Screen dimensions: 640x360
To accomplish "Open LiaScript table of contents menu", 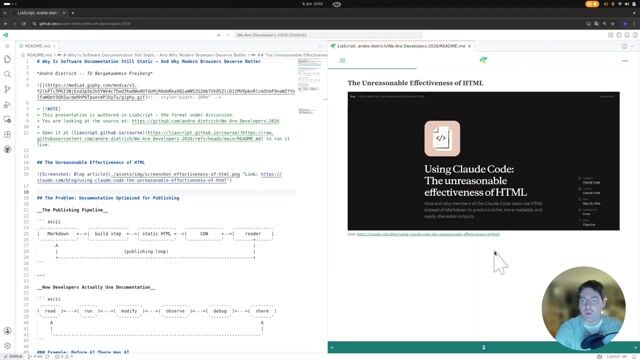I will point(342,60).
